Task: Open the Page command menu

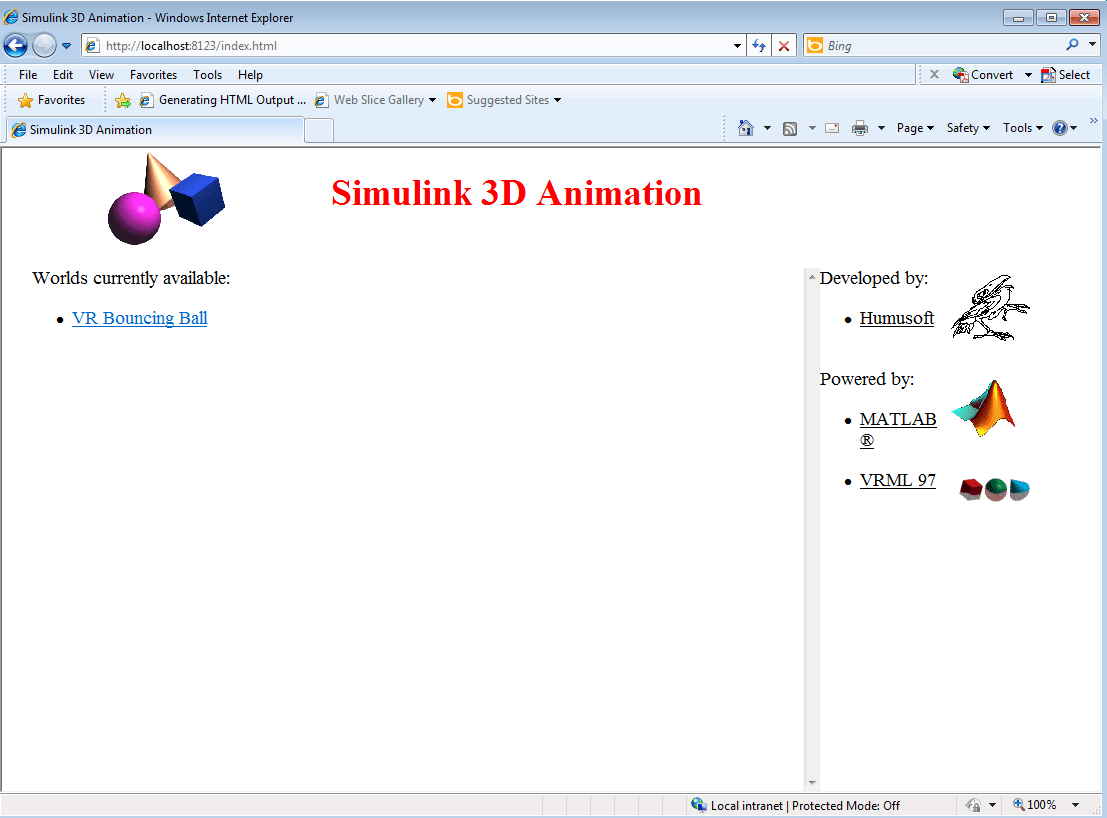Action: [x=915, y=128]
